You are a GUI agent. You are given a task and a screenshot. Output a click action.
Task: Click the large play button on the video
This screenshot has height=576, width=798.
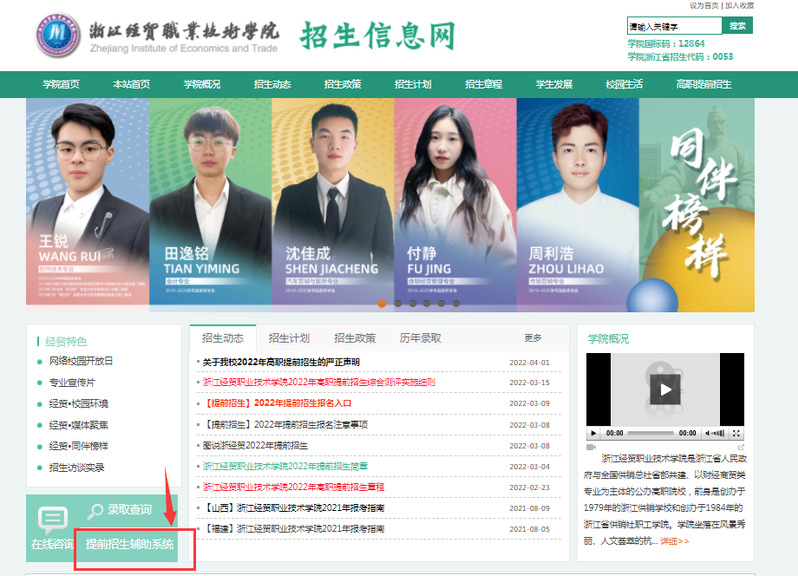pyautogui.click(x=663, y=389)
